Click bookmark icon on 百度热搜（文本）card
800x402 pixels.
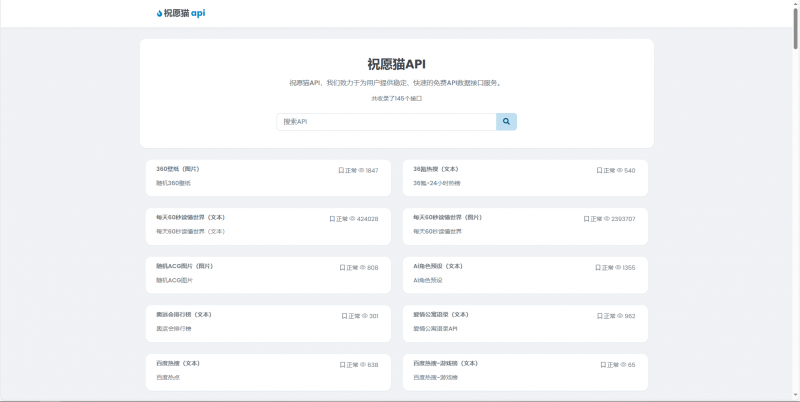pyautogui.click(x=342, y=365)
